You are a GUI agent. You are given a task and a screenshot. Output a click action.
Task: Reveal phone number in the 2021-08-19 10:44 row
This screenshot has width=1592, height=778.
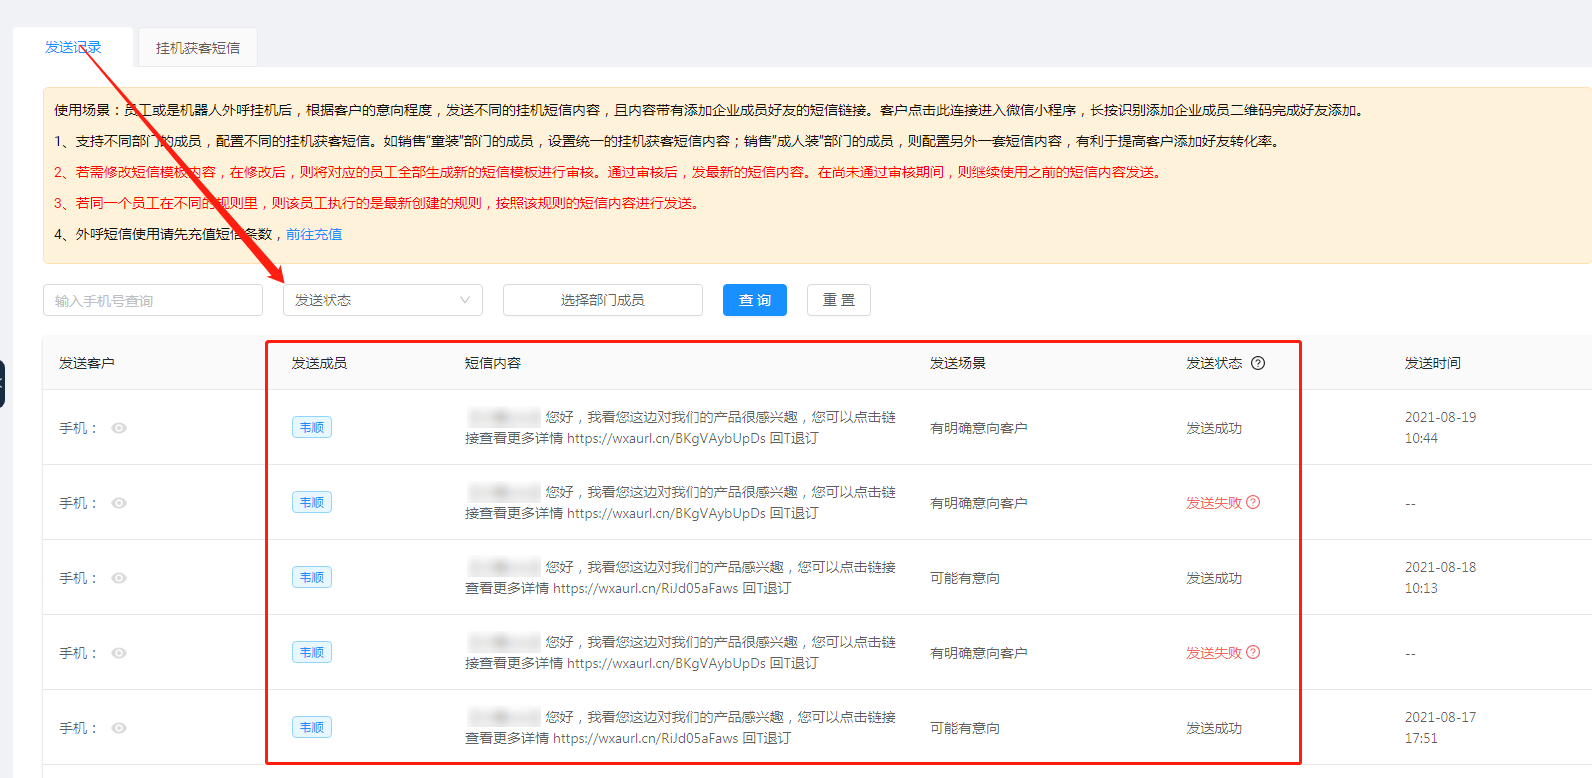point(119,428)
